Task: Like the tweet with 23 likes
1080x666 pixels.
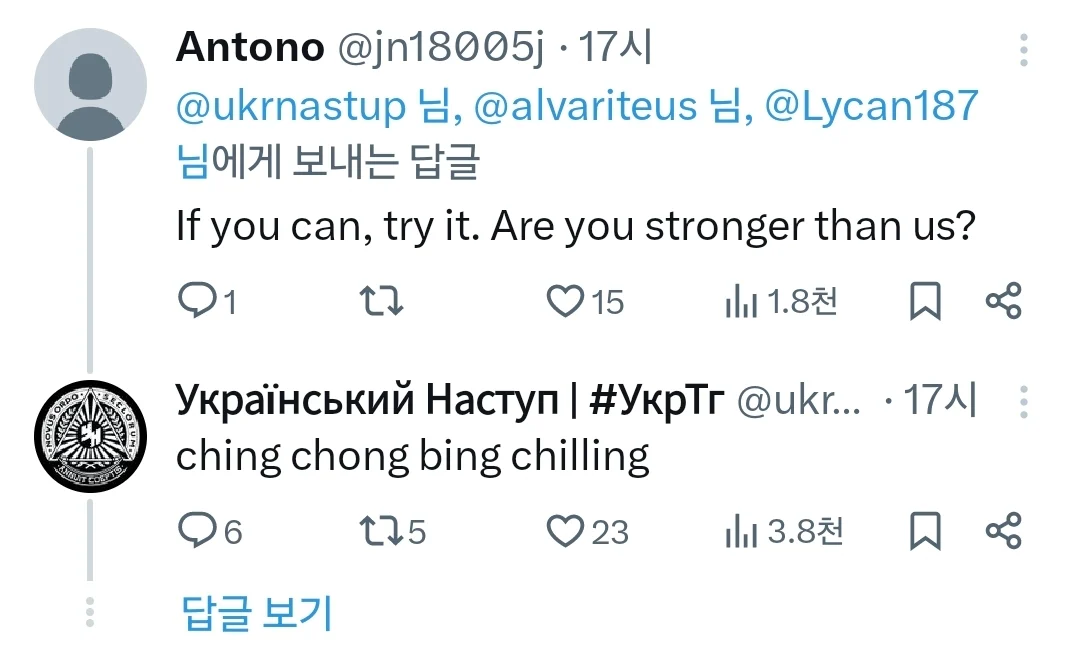Action: (587, 531)
